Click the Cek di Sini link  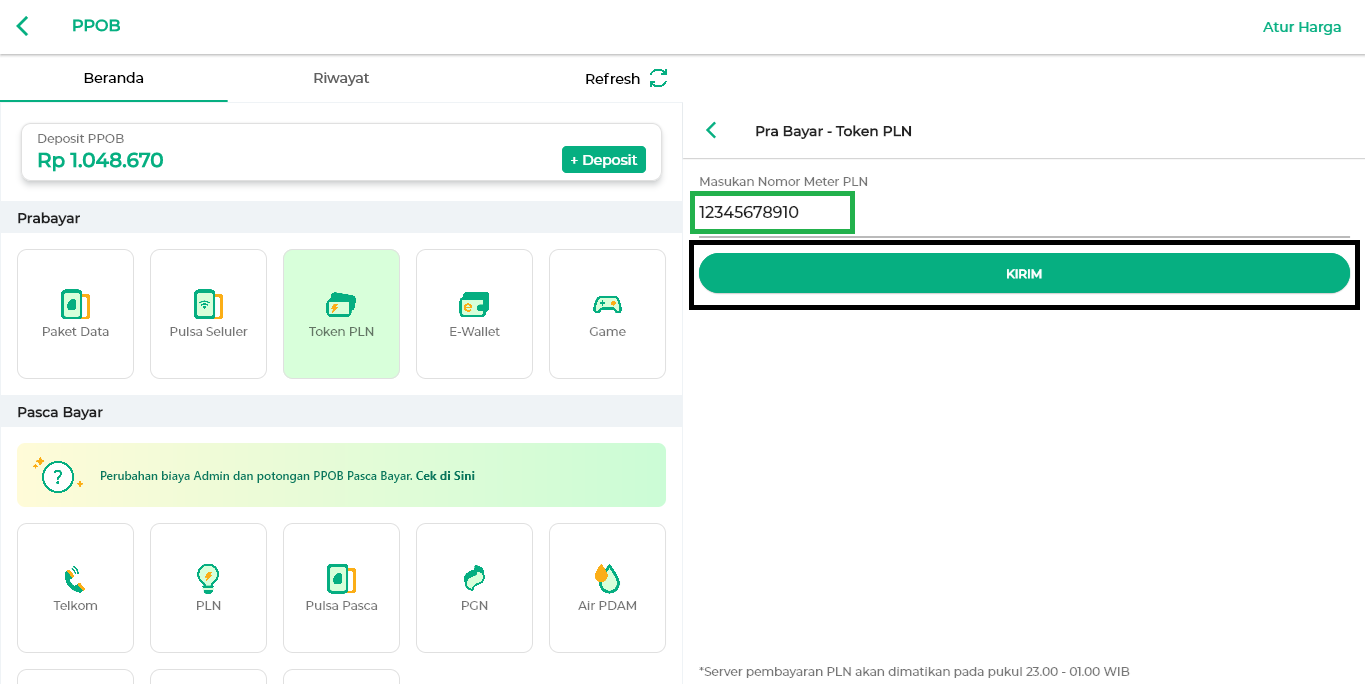click(445, 476)
